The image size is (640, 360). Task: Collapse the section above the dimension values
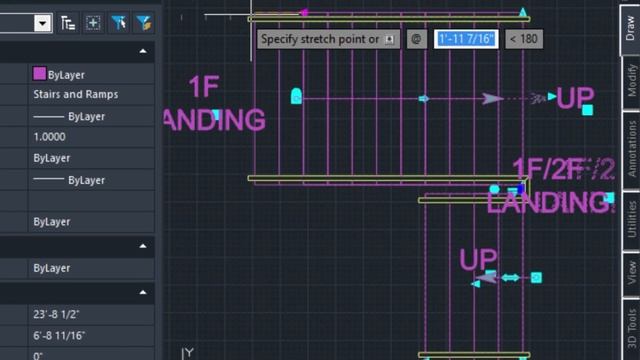(143, 292)
